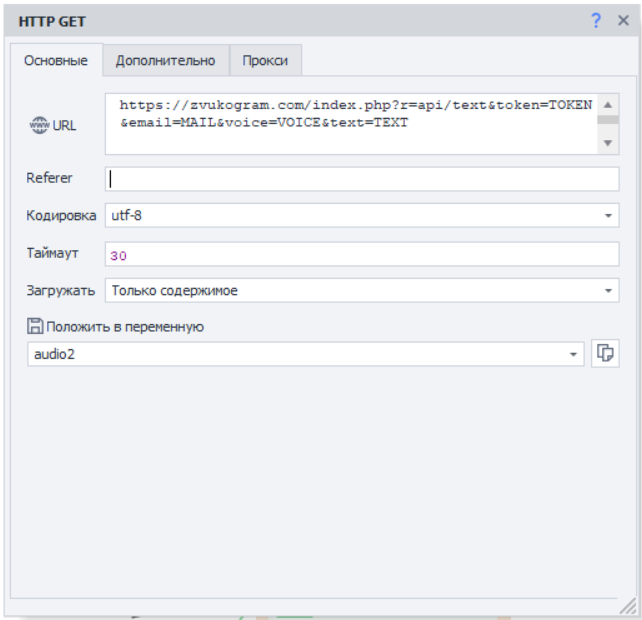Close the HTTP GET dialog

(x=622, y=21)
